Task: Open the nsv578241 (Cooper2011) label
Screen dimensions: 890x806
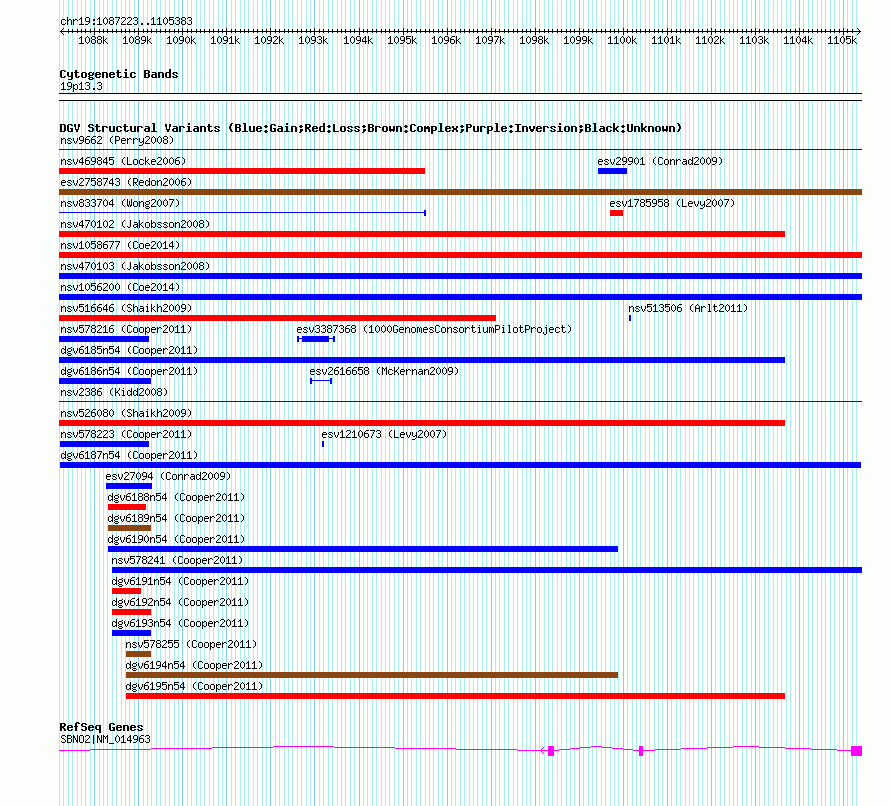Action: tap(177, 560)
